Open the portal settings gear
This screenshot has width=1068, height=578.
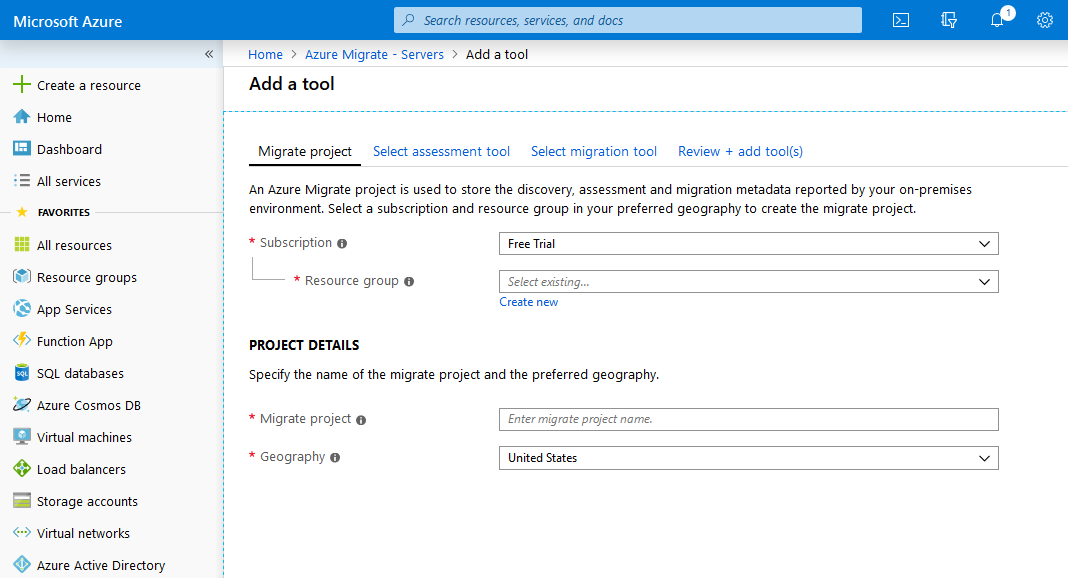point(1044,20)
